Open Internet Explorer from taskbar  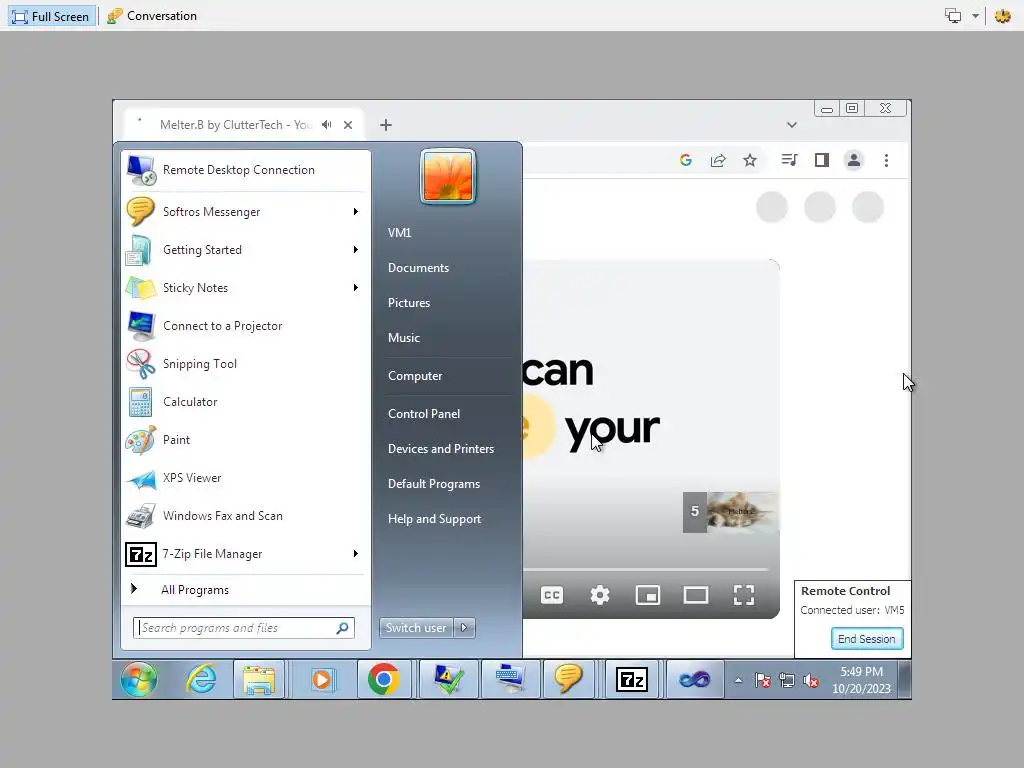click(201, 680)
